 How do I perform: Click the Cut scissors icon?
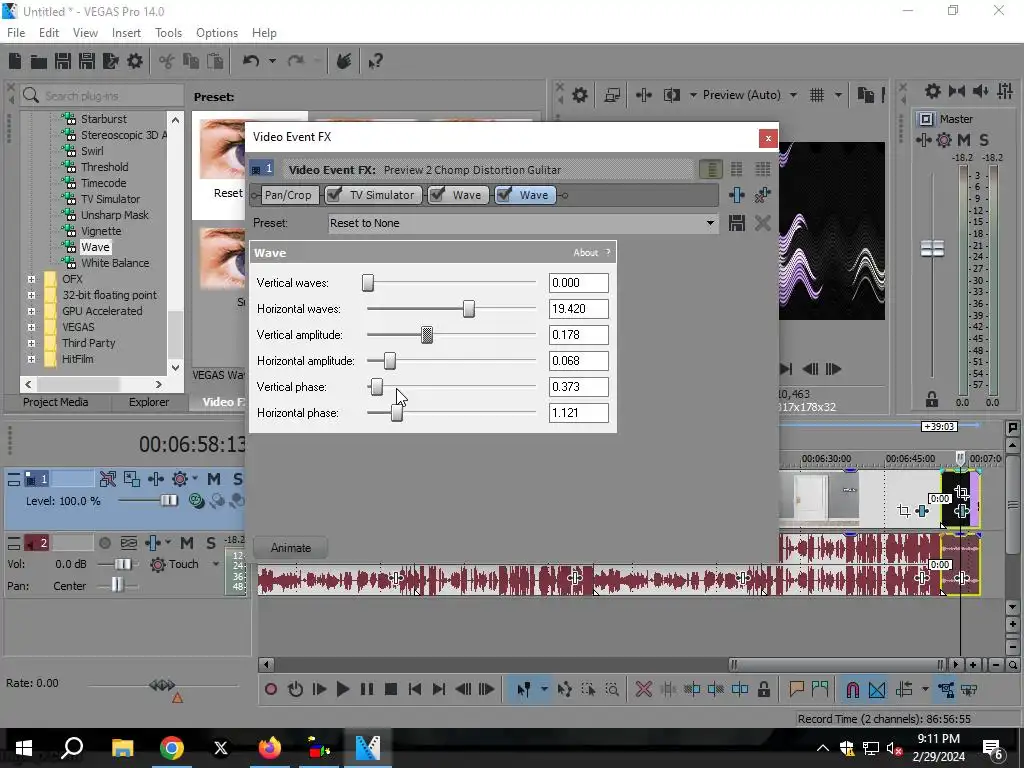(x=167, y=61)
